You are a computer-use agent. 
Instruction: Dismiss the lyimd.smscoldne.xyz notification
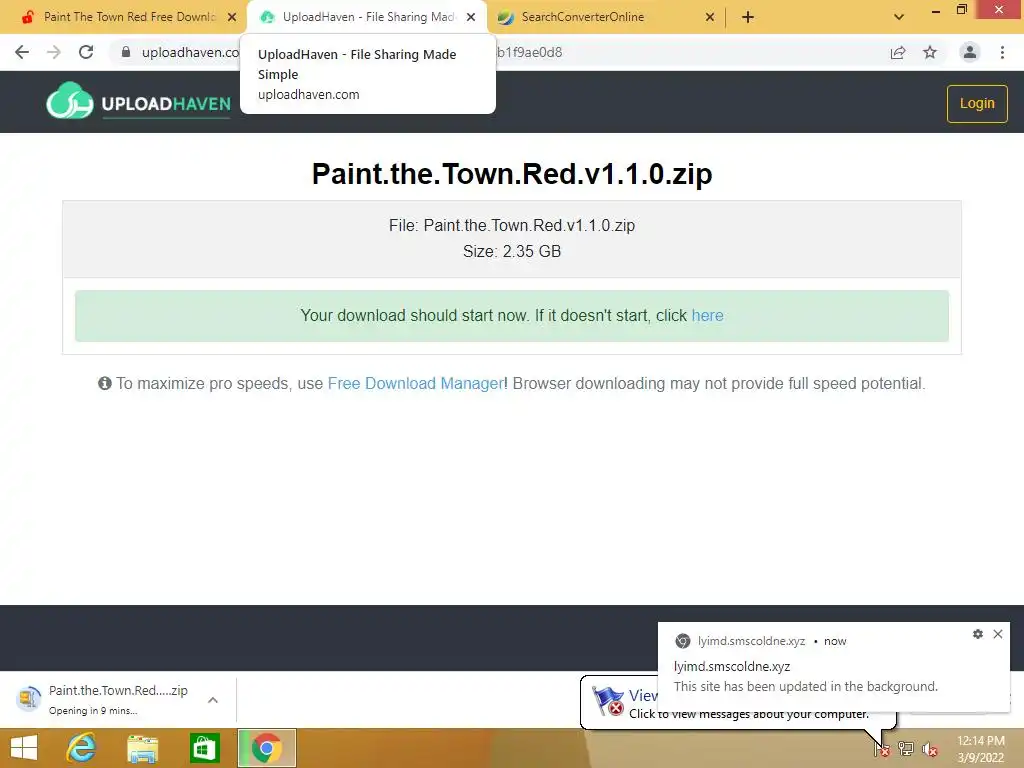coord(998,633)
